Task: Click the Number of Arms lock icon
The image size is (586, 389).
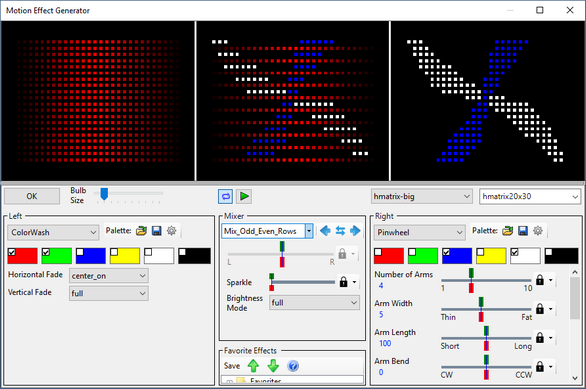Action: coord(540,280)
